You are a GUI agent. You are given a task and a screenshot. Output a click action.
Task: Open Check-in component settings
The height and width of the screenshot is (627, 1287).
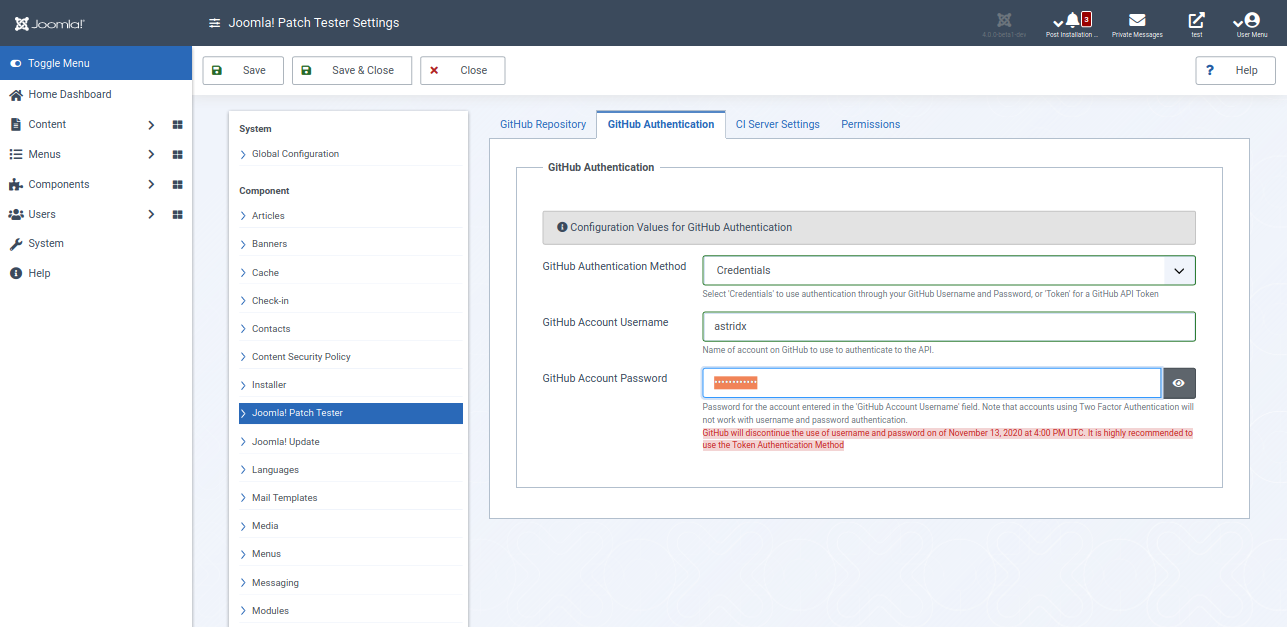[351, 300]
